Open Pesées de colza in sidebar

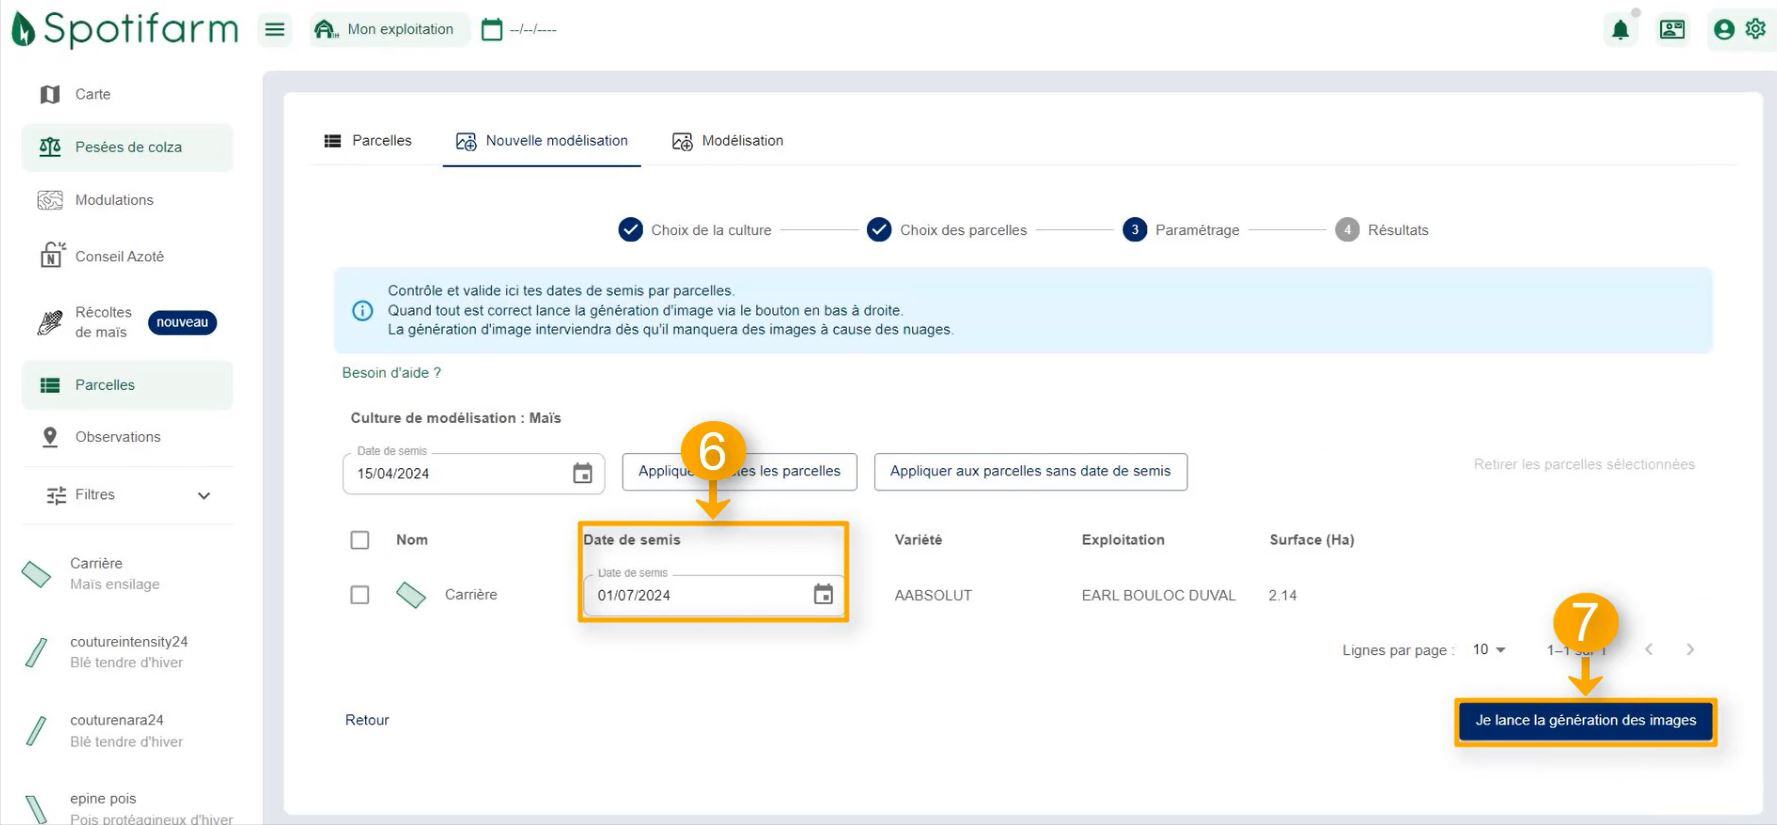(x=127, y=147)
